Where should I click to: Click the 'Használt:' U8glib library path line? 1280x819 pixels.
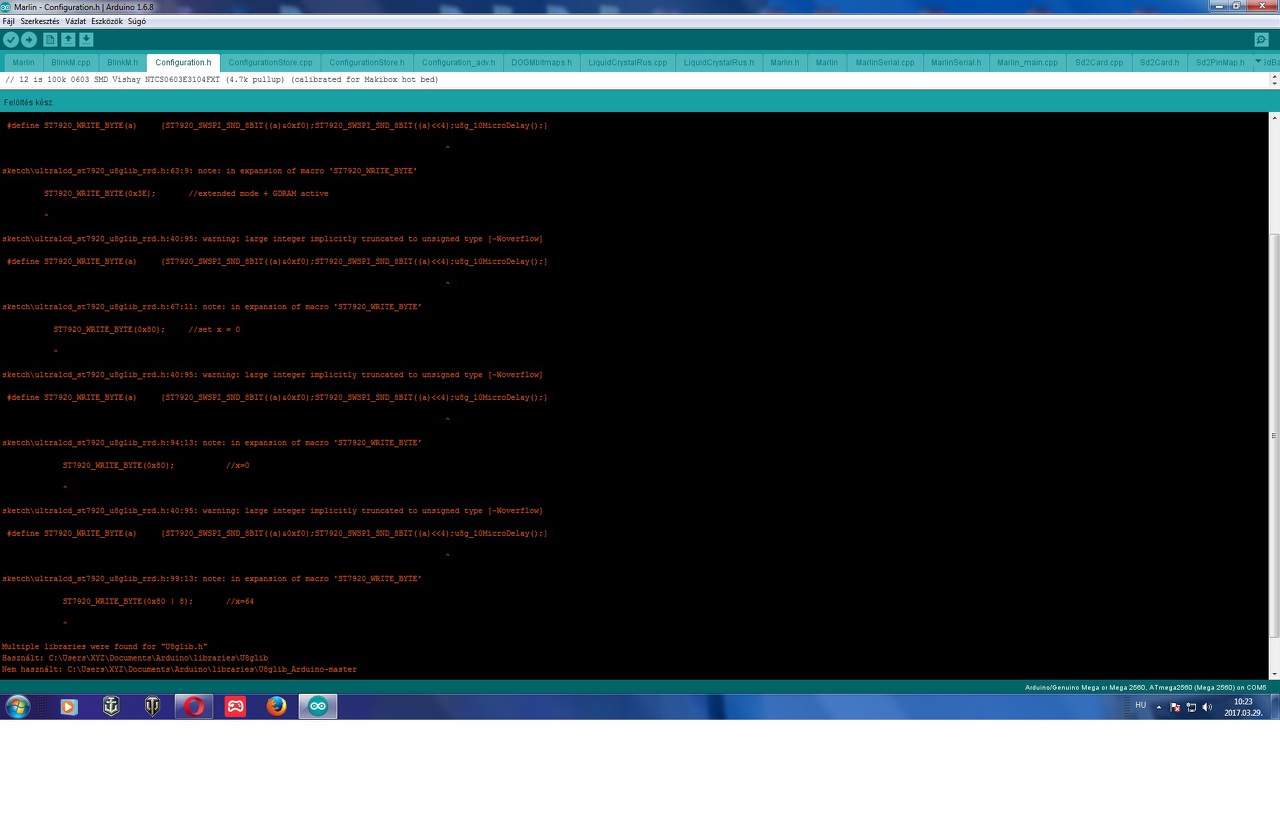[x=135, y=658]
